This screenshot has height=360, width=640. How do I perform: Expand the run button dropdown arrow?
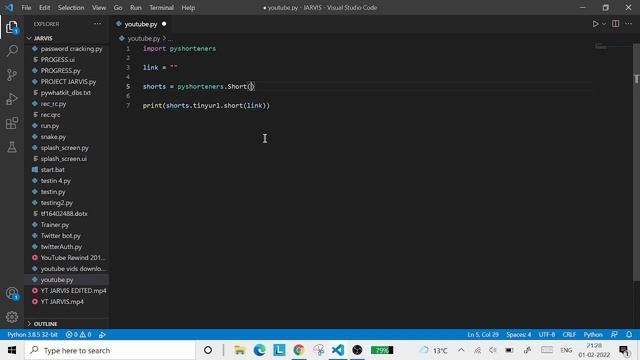[604, 24]
